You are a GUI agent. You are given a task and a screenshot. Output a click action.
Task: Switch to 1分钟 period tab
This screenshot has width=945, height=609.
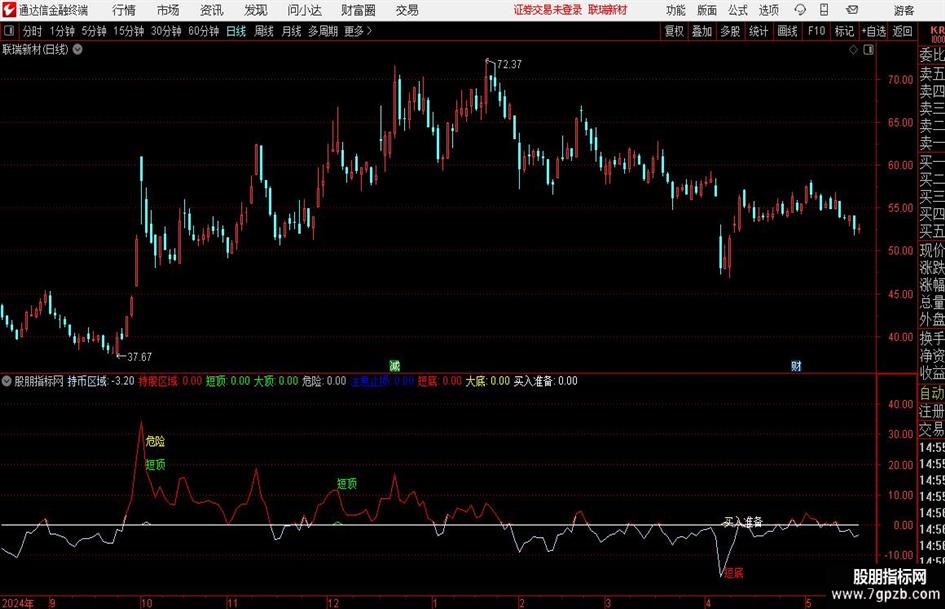62,31
